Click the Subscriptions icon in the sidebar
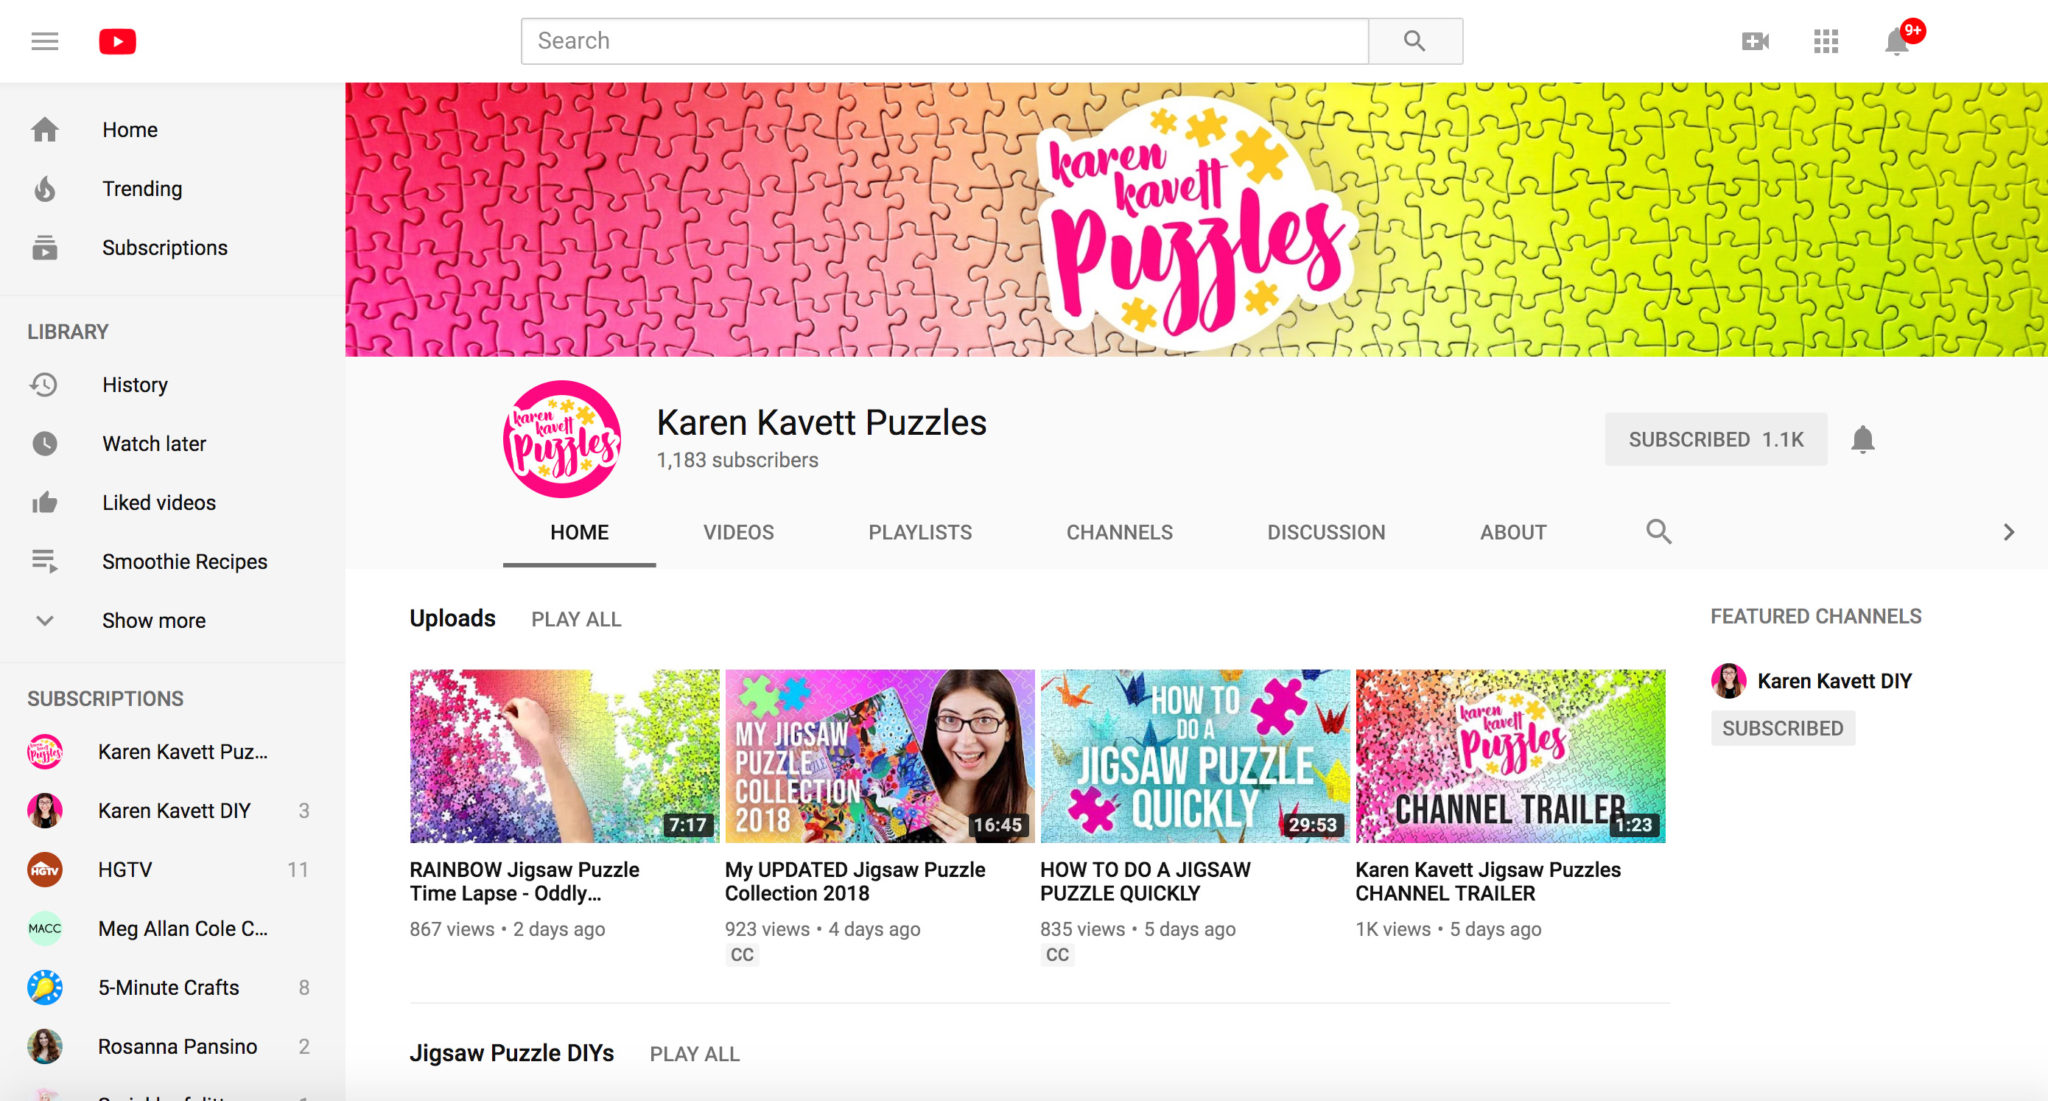Screen dimensions: 2048x1101 click(45, 248)
